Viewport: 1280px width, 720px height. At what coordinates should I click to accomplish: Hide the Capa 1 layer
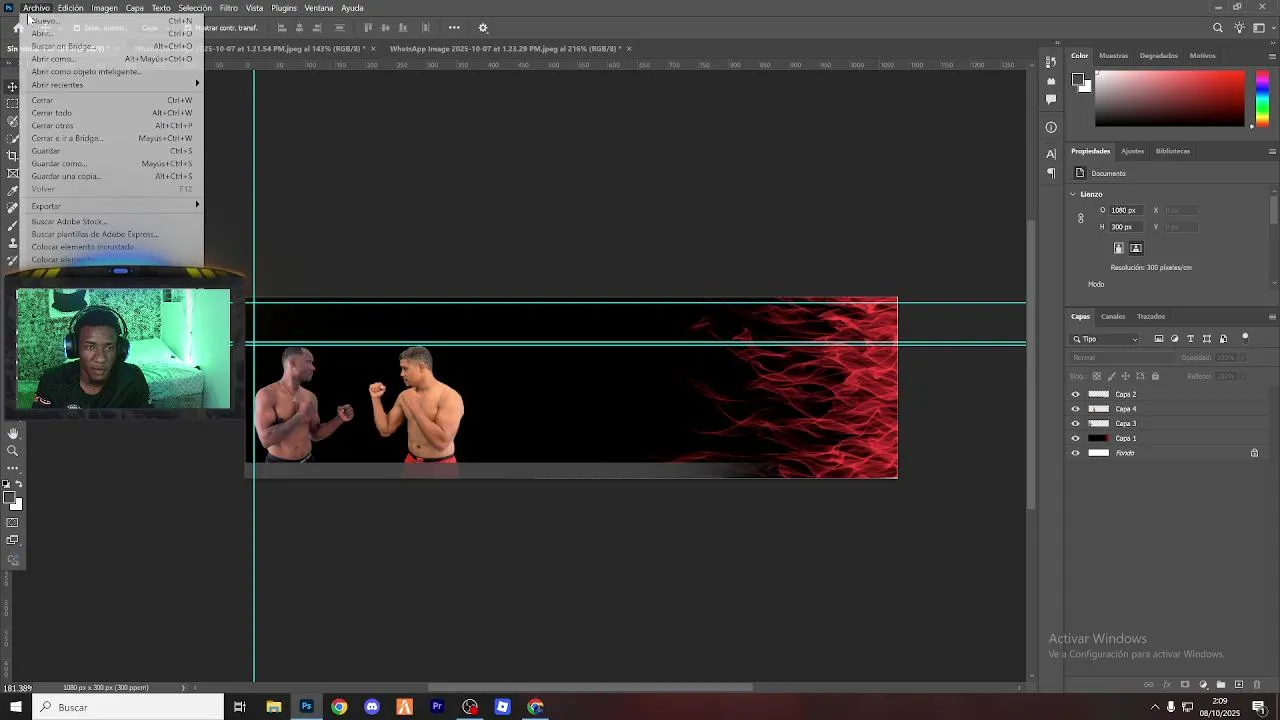click(1076, 438)
